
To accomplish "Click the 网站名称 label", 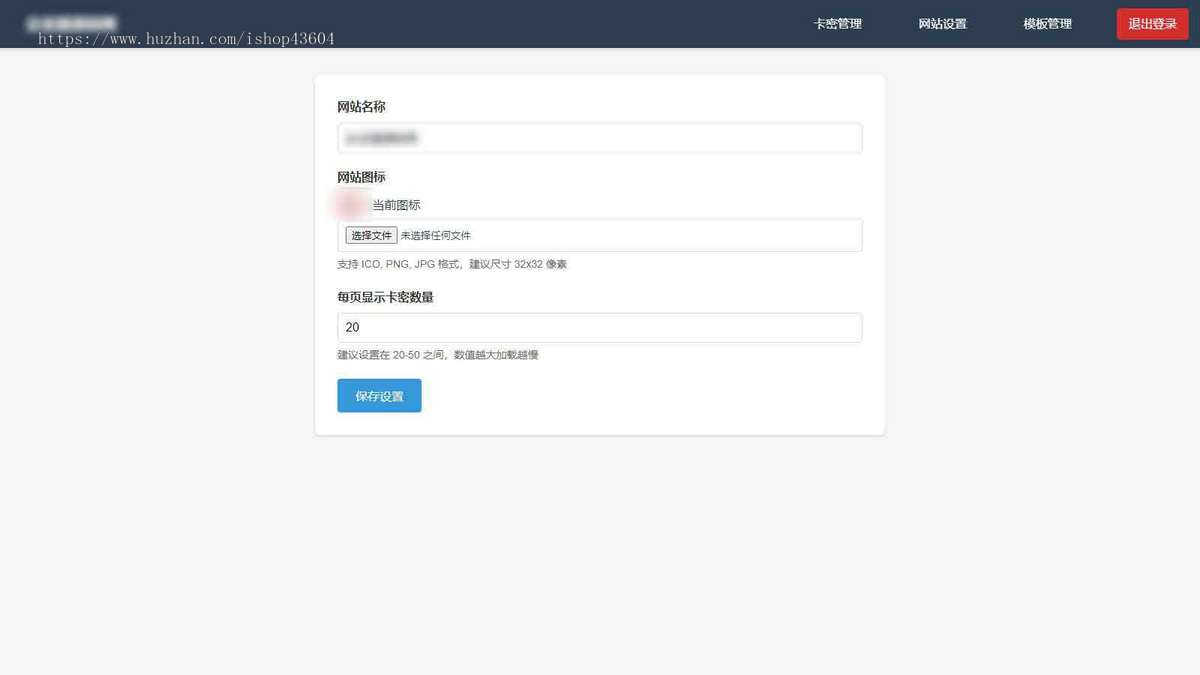I will pyautogui.click(x=361, y=107).
